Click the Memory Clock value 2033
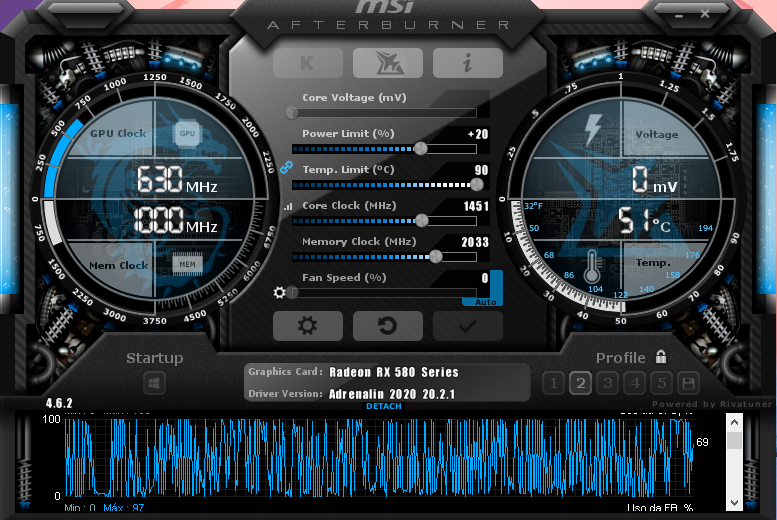Screen dimensions: 777x520 pyautogui.click(x=475, y=242)
